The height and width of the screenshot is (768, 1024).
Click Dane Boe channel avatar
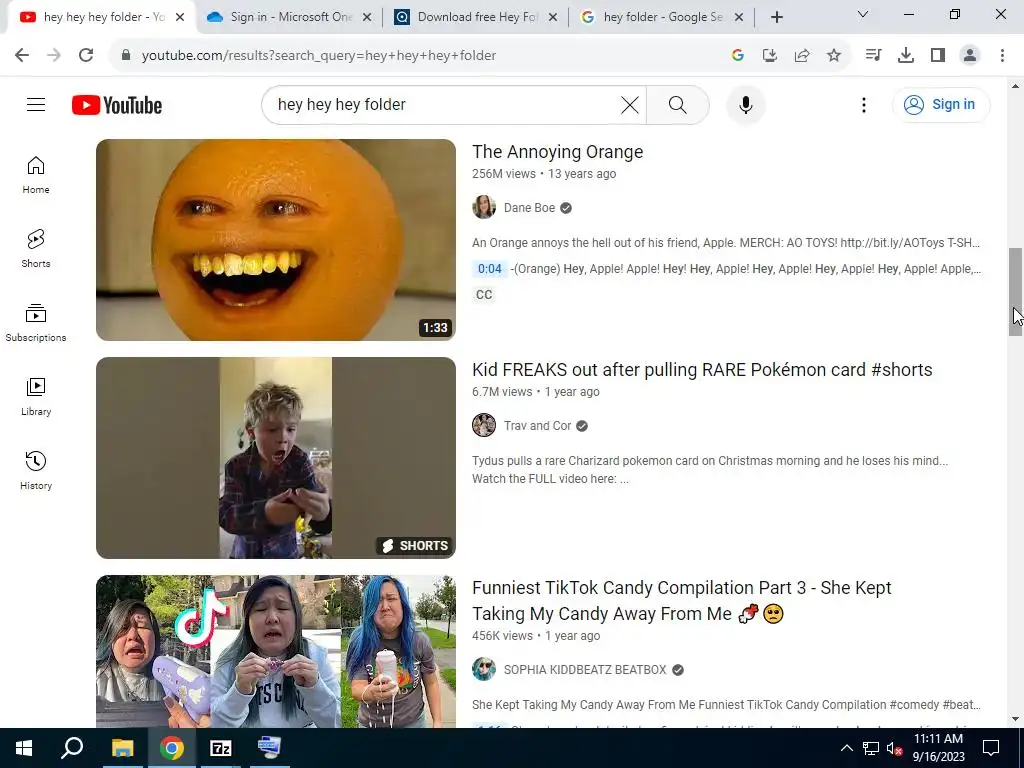pyautogui.click(x=484, y=207)
